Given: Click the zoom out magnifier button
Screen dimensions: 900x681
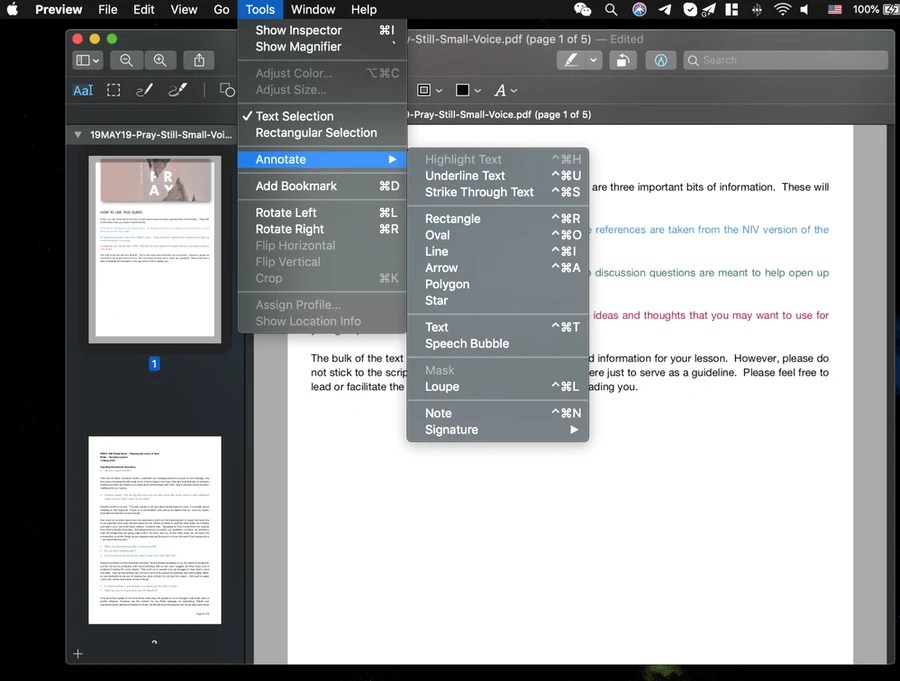Looking at the screenshot, I should (127, 60).
